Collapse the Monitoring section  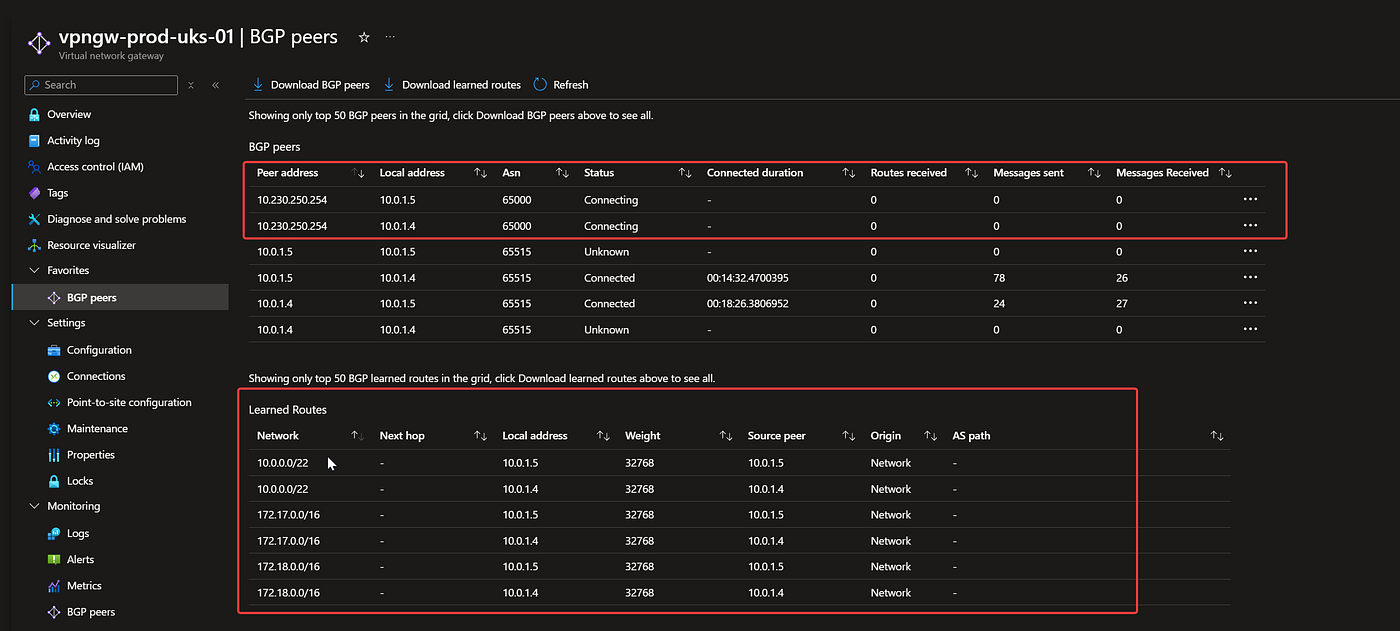pyautogui.click(x=34, y=506)
